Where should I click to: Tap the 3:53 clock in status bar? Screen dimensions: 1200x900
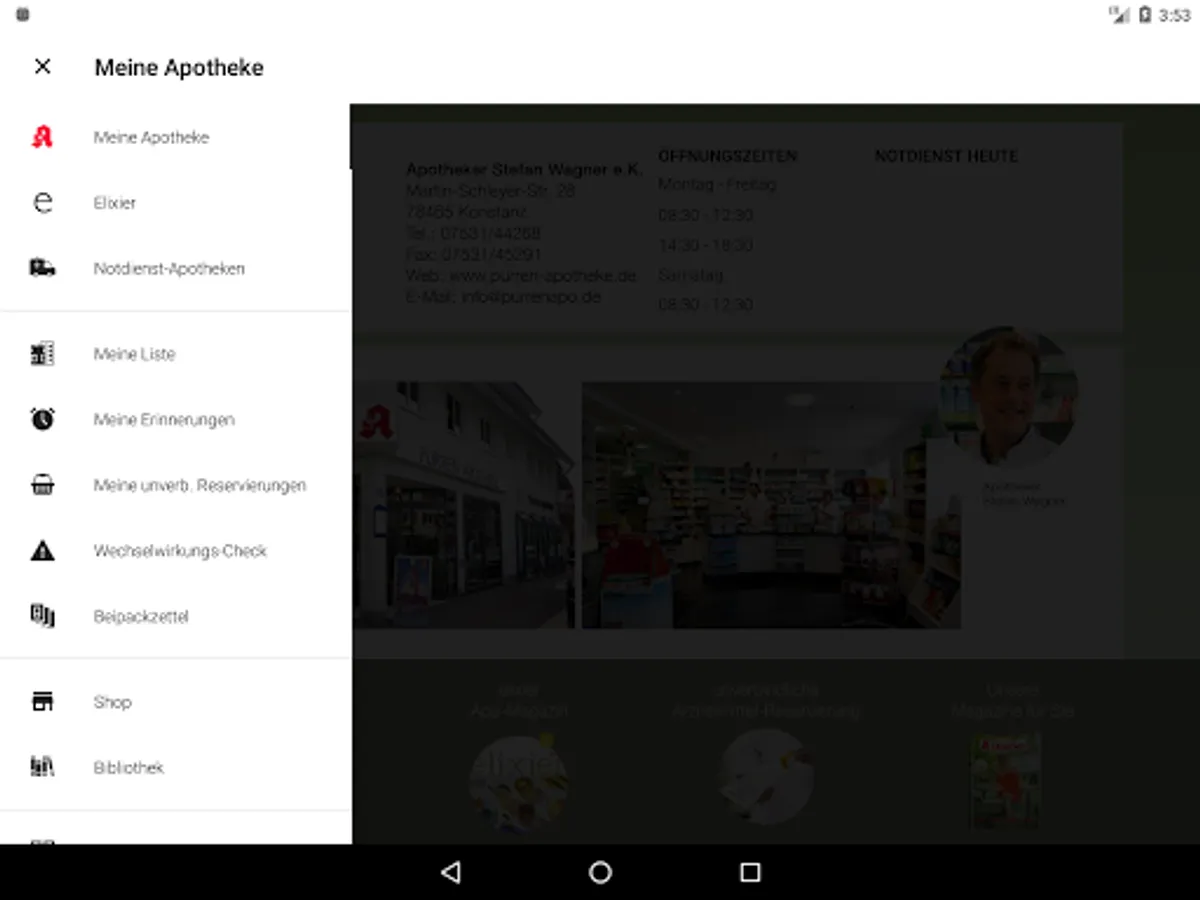tap(1174, 15)
